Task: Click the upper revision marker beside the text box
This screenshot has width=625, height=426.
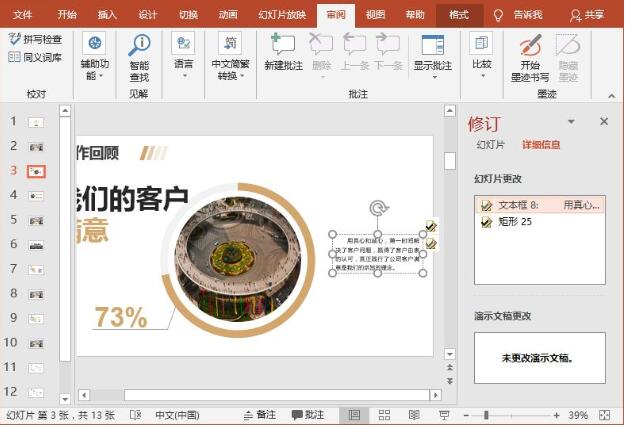Action: point(430,226)
